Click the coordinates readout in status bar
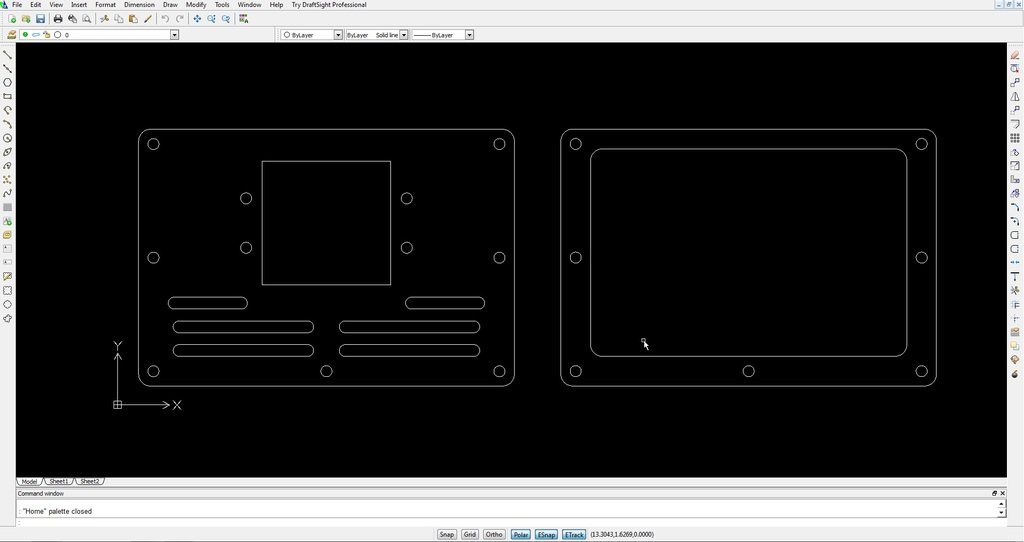 click(622, 534)
